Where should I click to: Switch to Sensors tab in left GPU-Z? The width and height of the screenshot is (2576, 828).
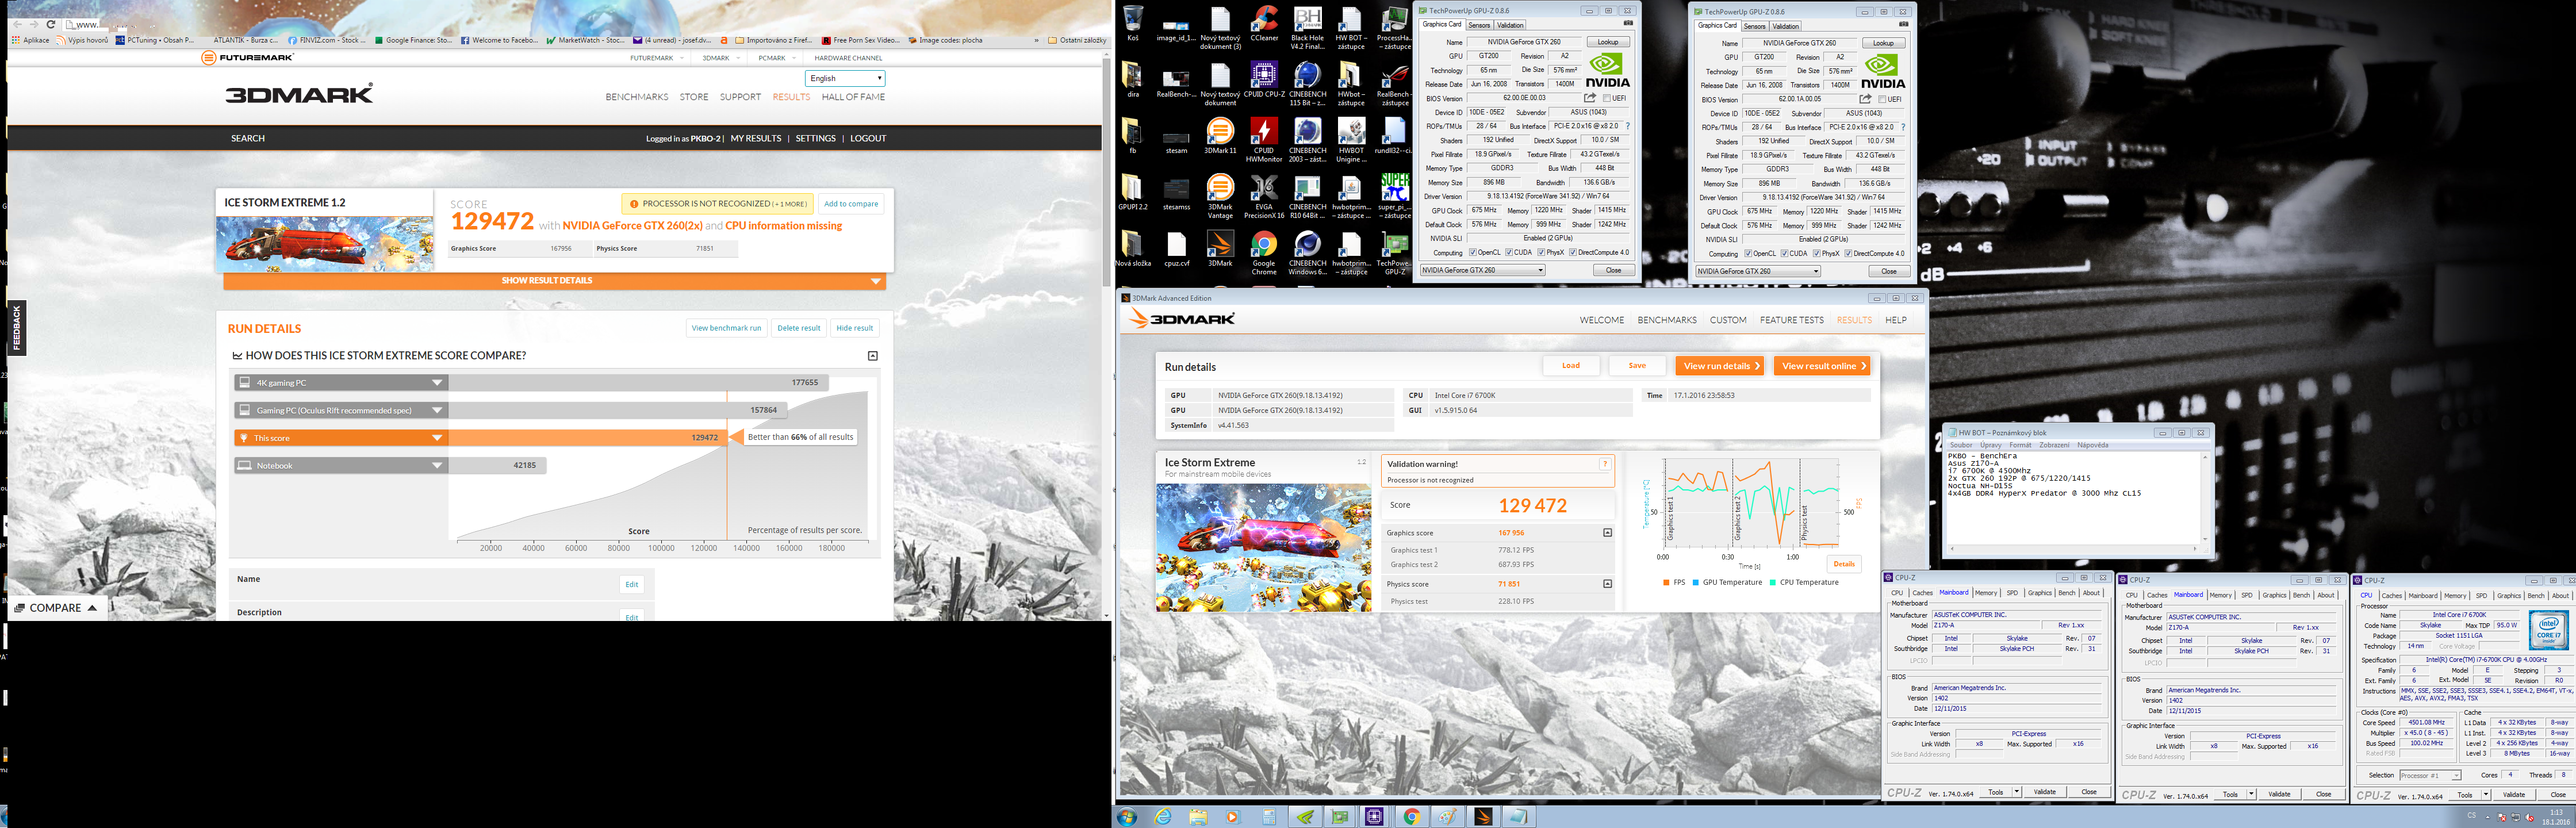(1479, 25)
